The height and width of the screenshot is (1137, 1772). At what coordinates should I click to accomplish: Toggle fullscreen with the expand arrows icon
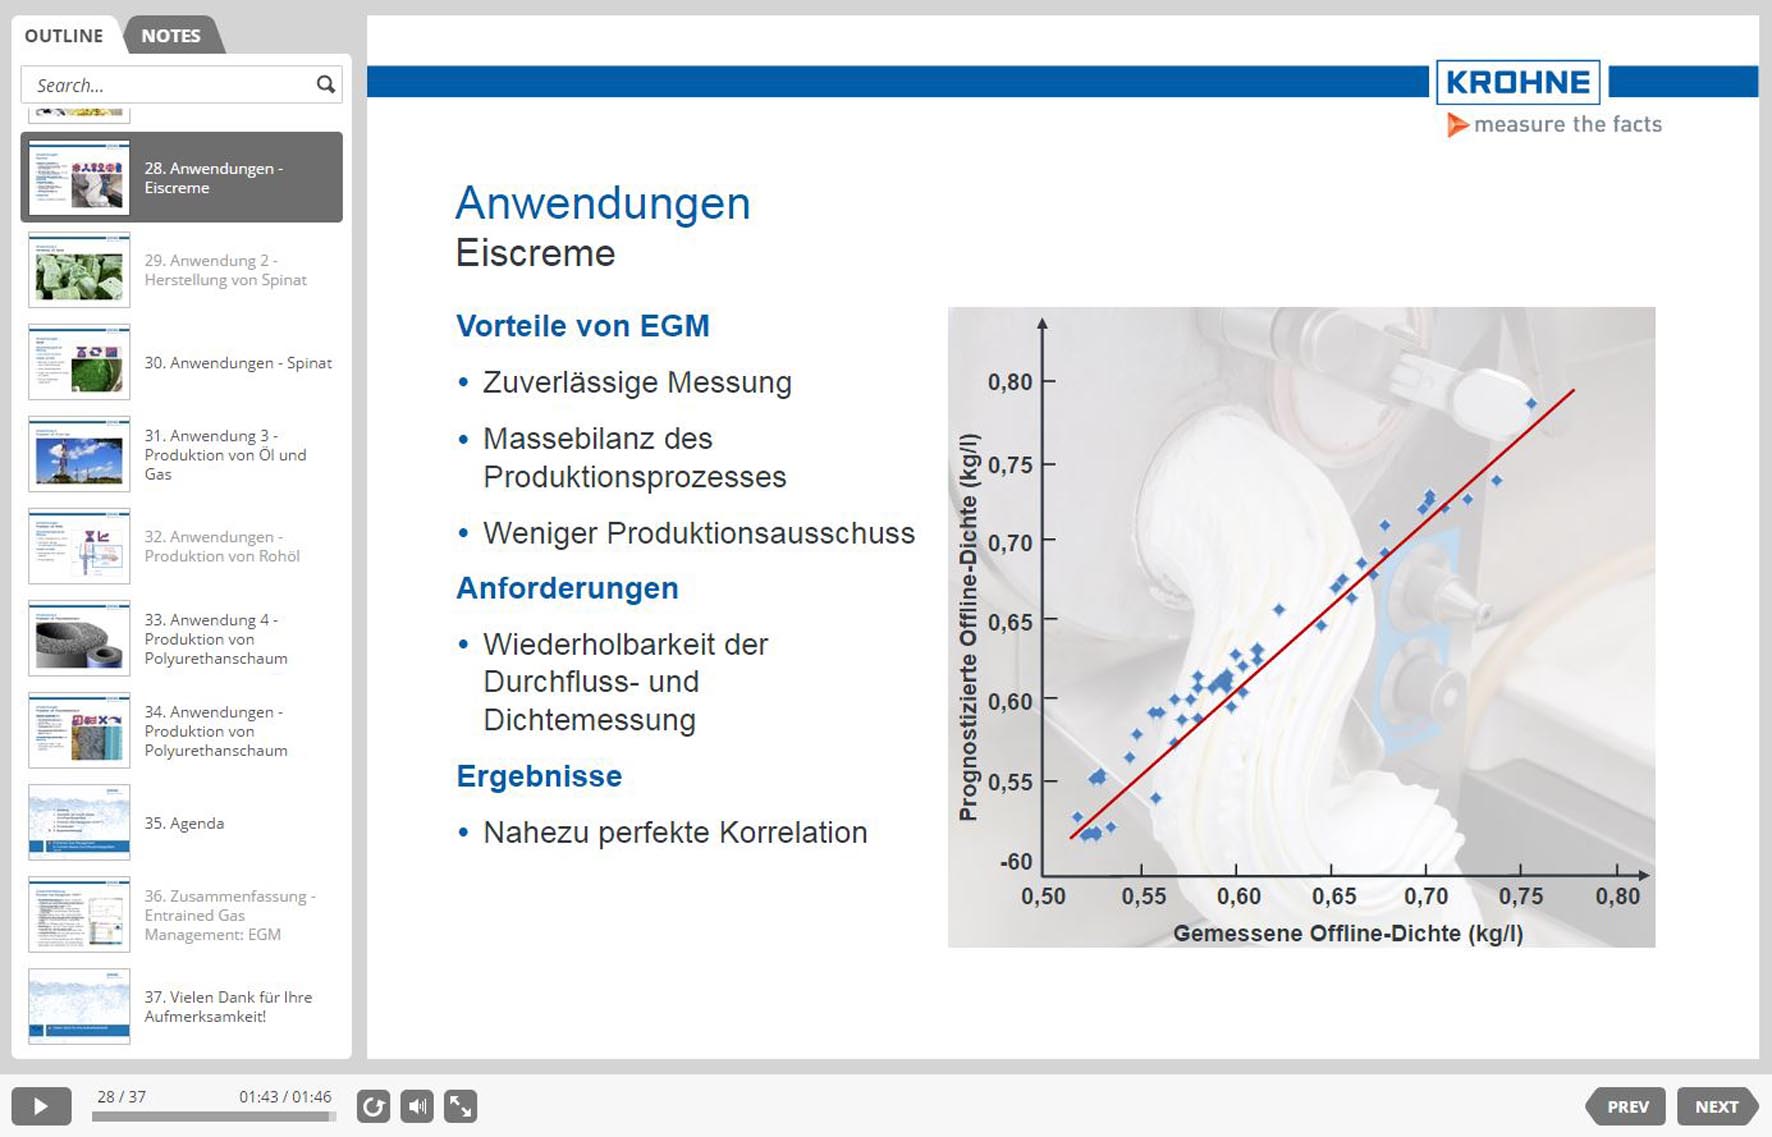coord(460,1106)
